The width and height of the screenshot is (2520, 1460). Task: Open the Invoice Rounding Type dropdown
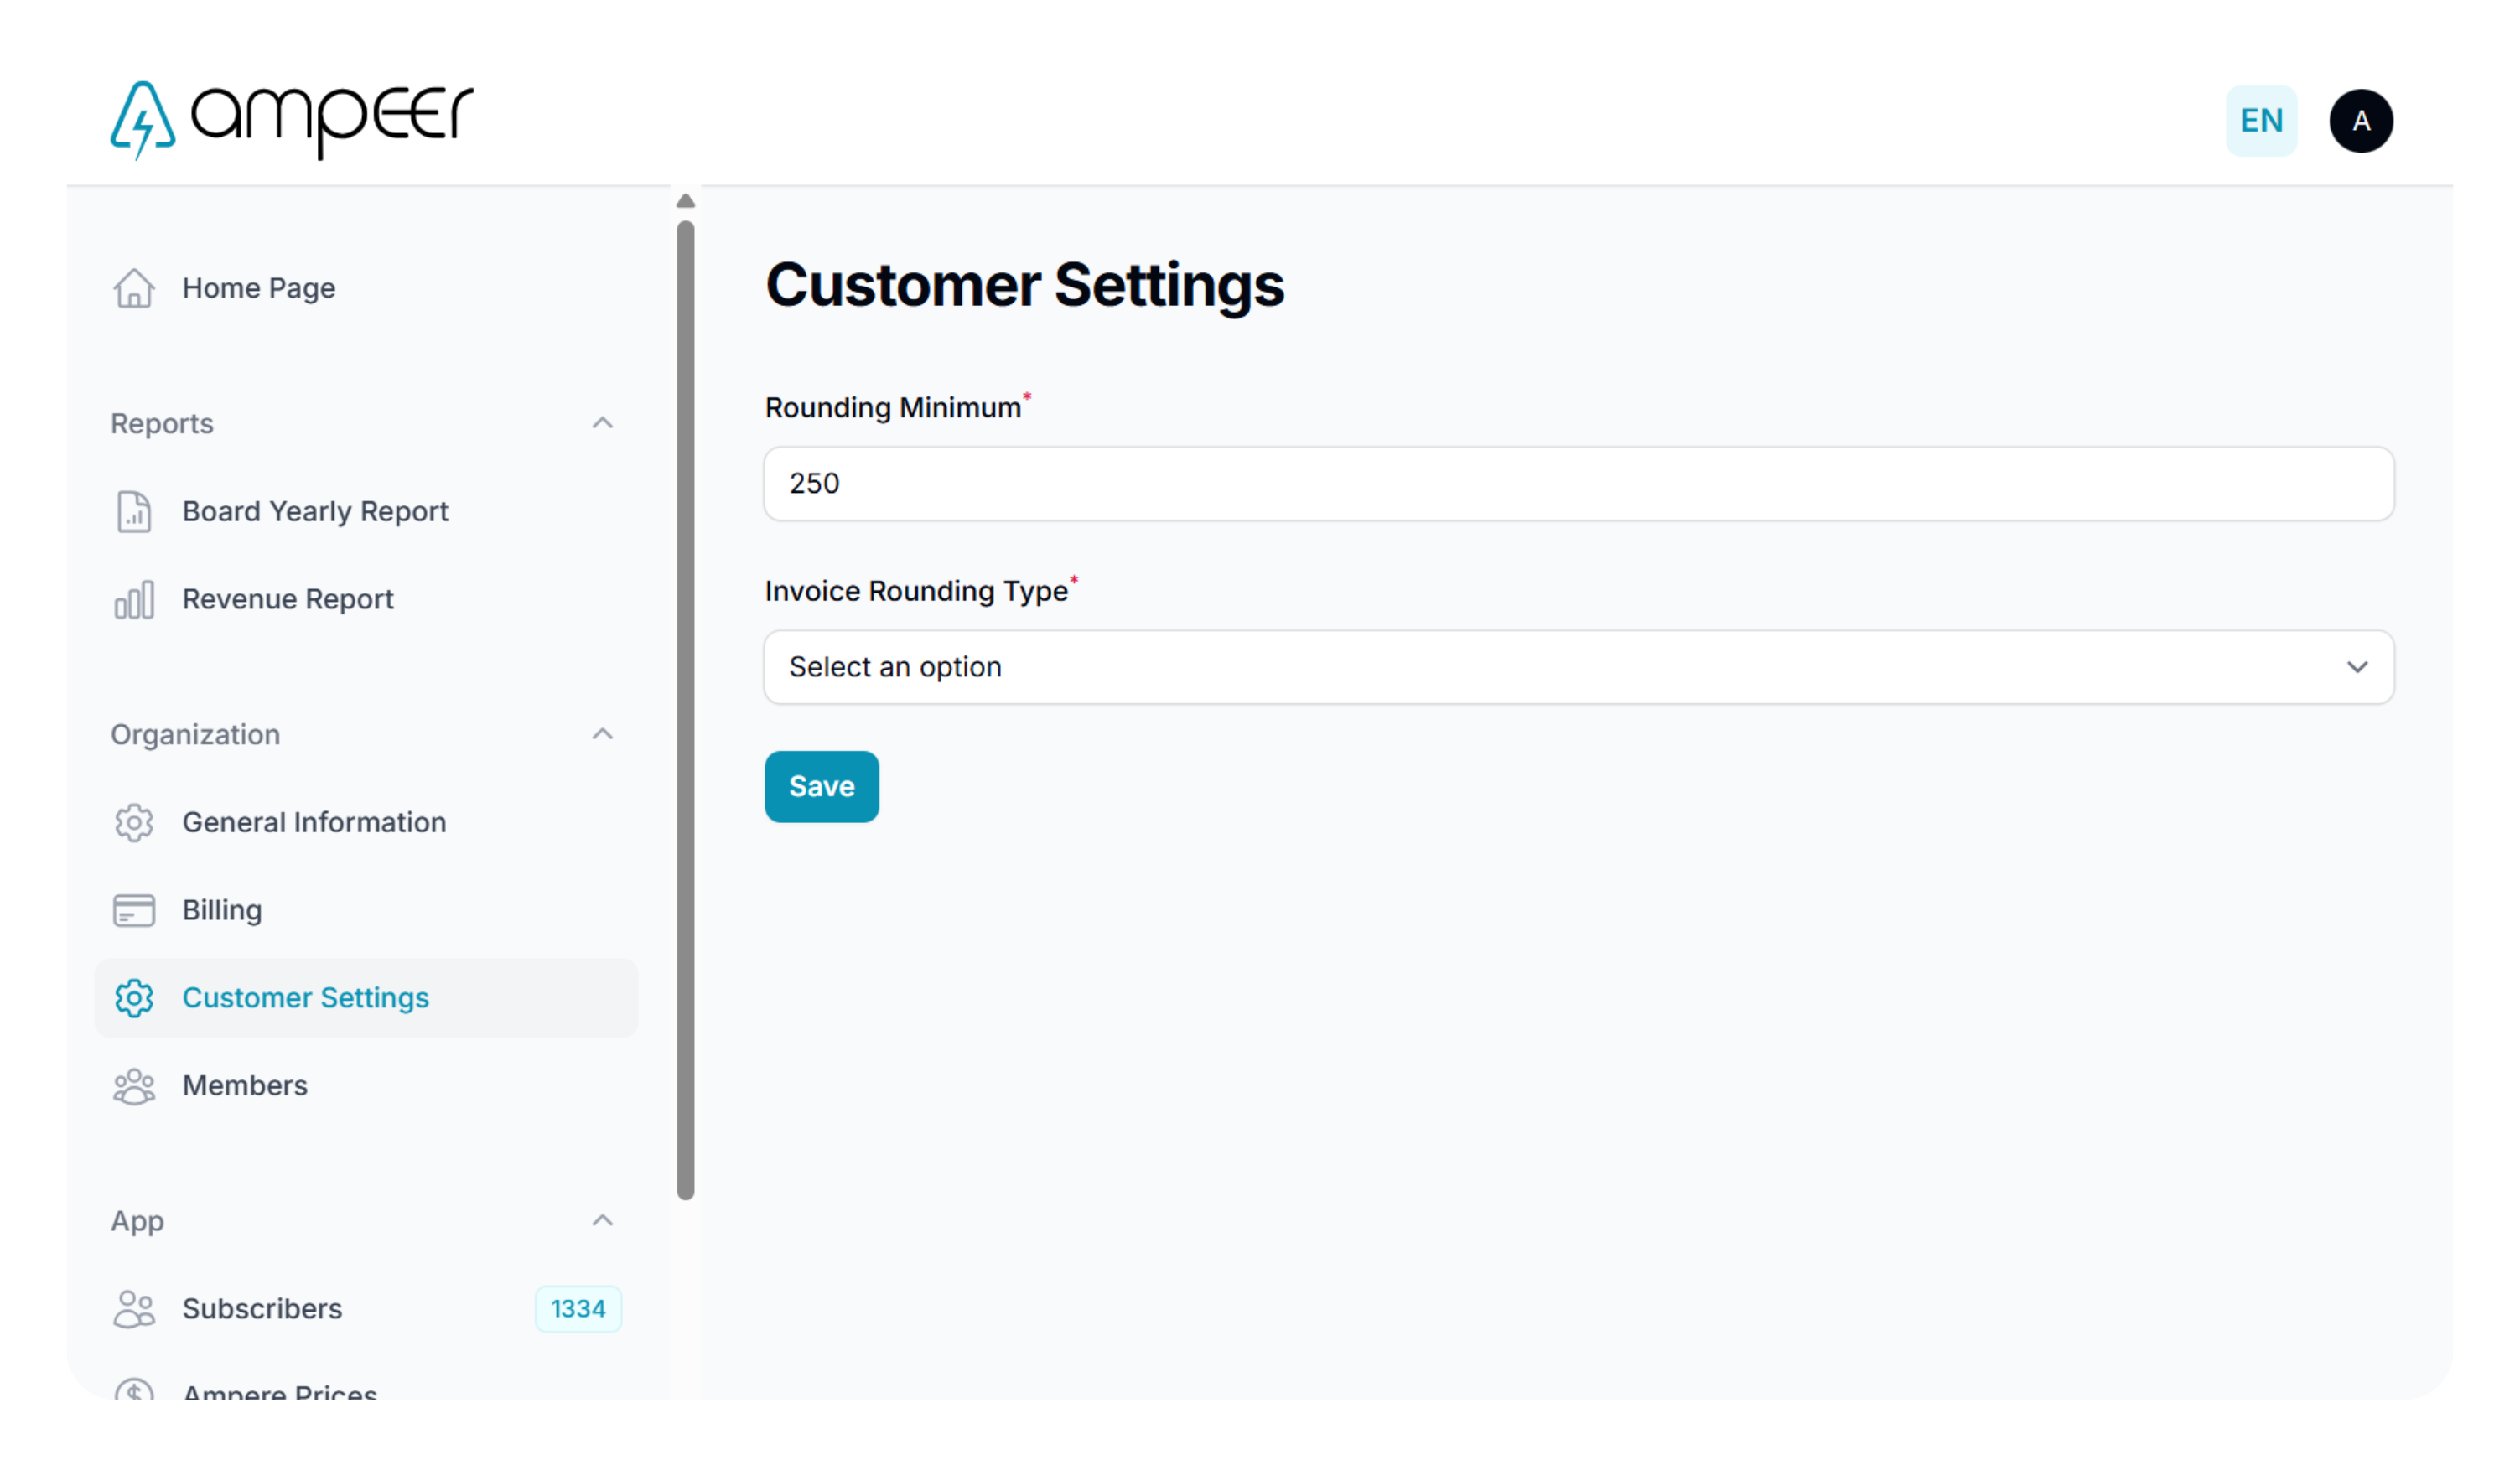click(1580, 667)
